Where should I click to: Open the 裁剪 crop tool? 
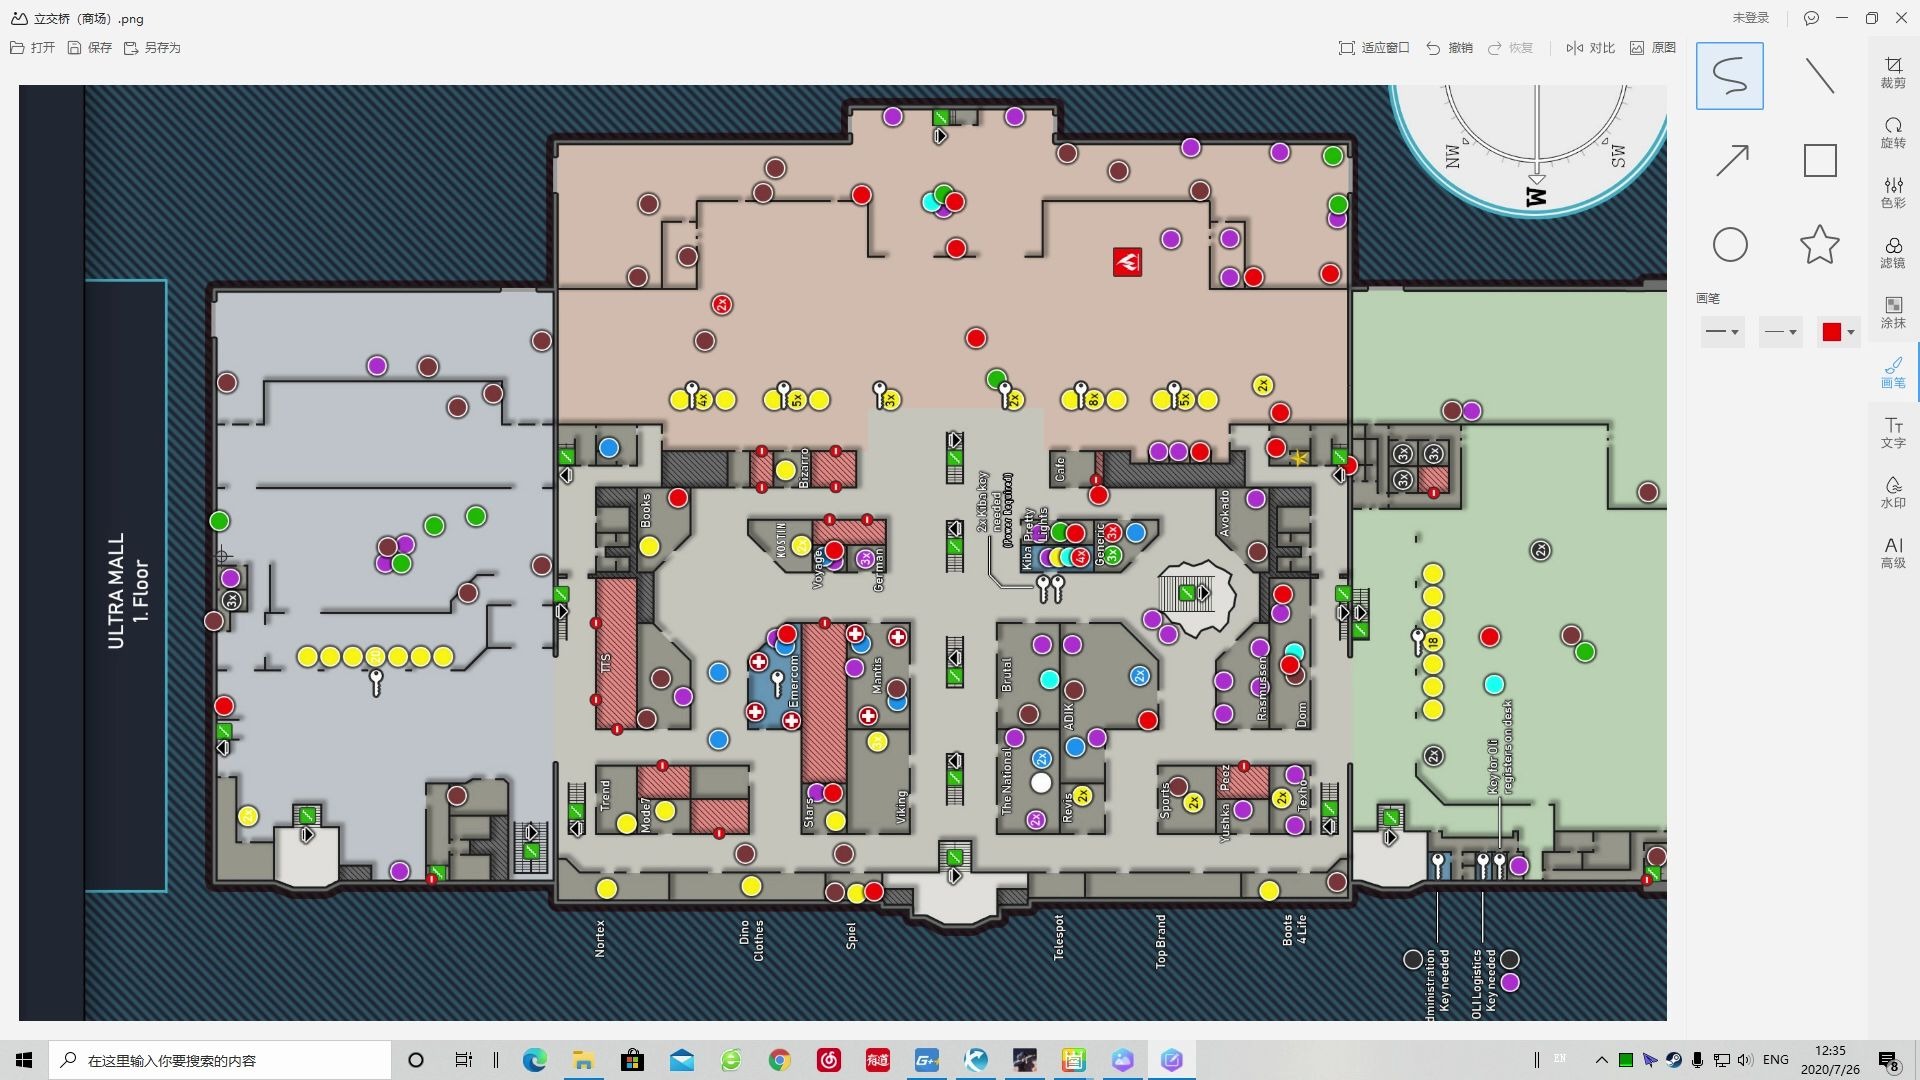tap(1892, 73)
